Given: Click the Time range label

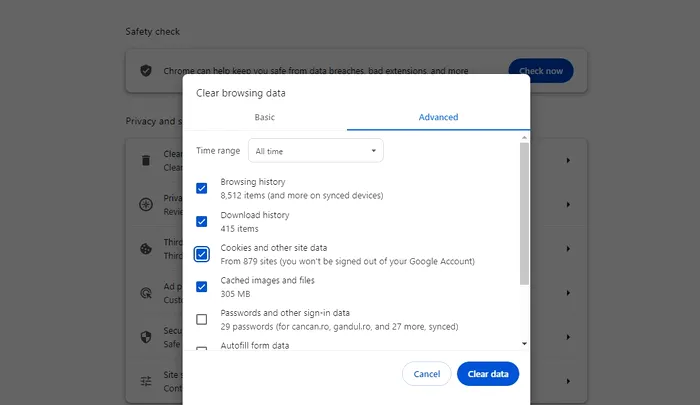Looking at the screenshot, I should coord(218,150).
